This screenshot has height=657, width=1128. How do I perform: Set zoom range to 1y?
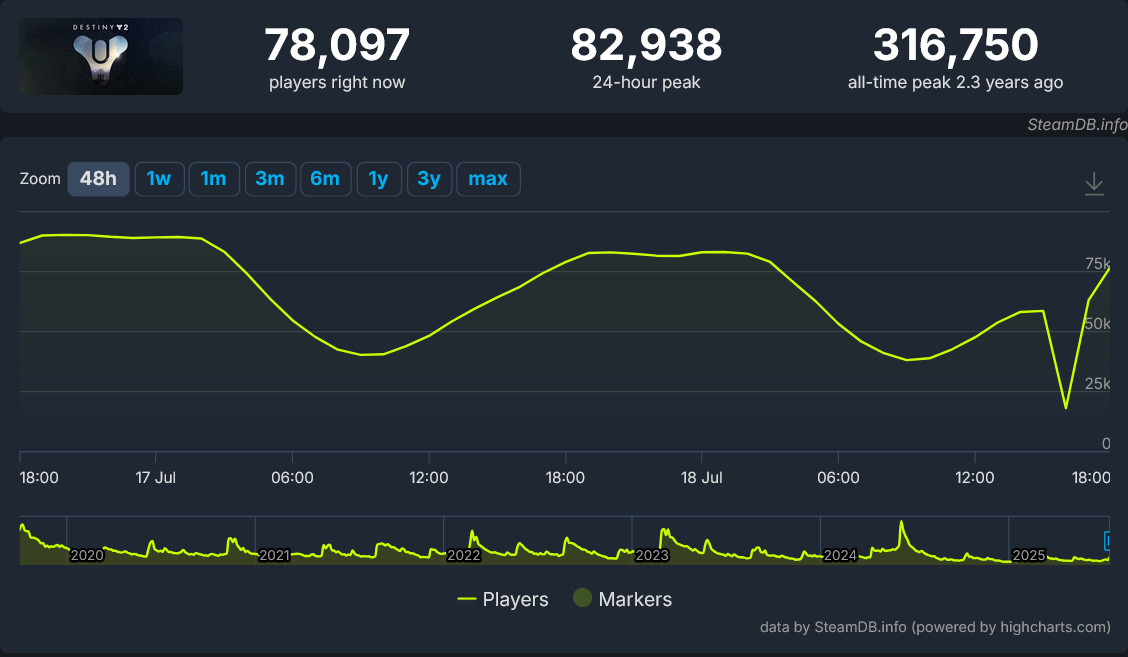(379, 179)
